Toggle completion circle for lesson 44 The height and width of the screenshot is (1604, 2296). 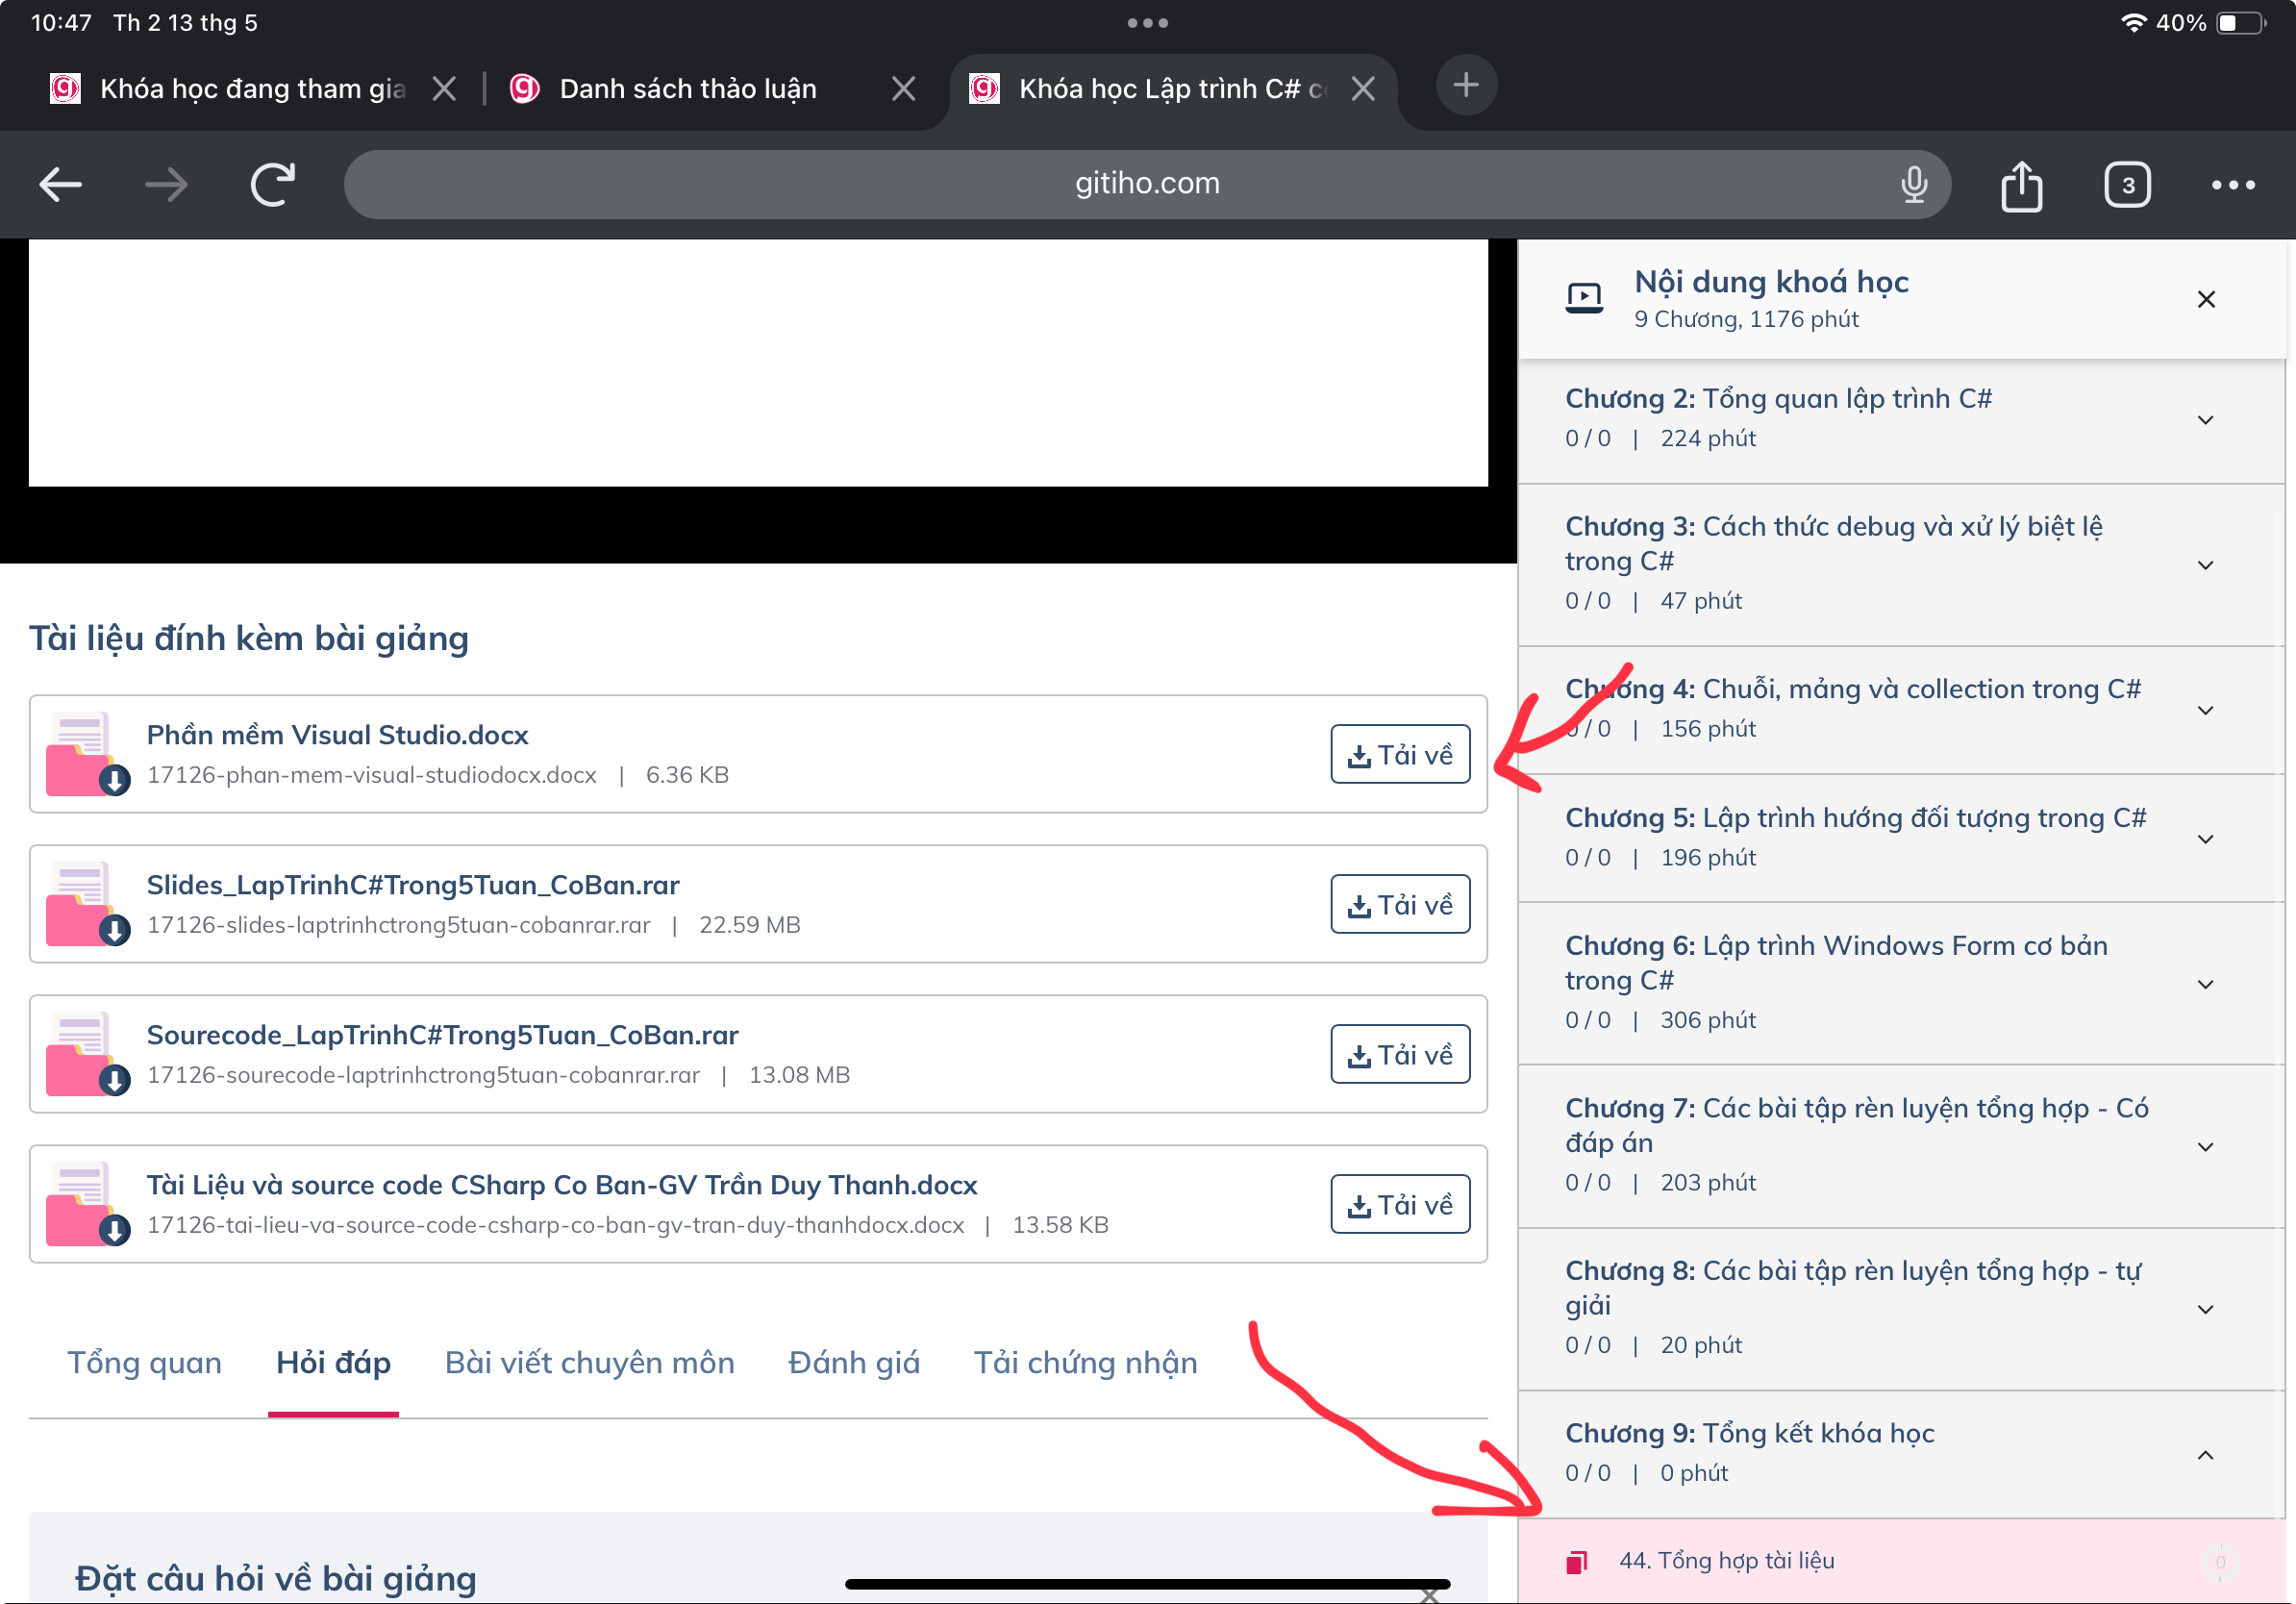[2220, 1561]
